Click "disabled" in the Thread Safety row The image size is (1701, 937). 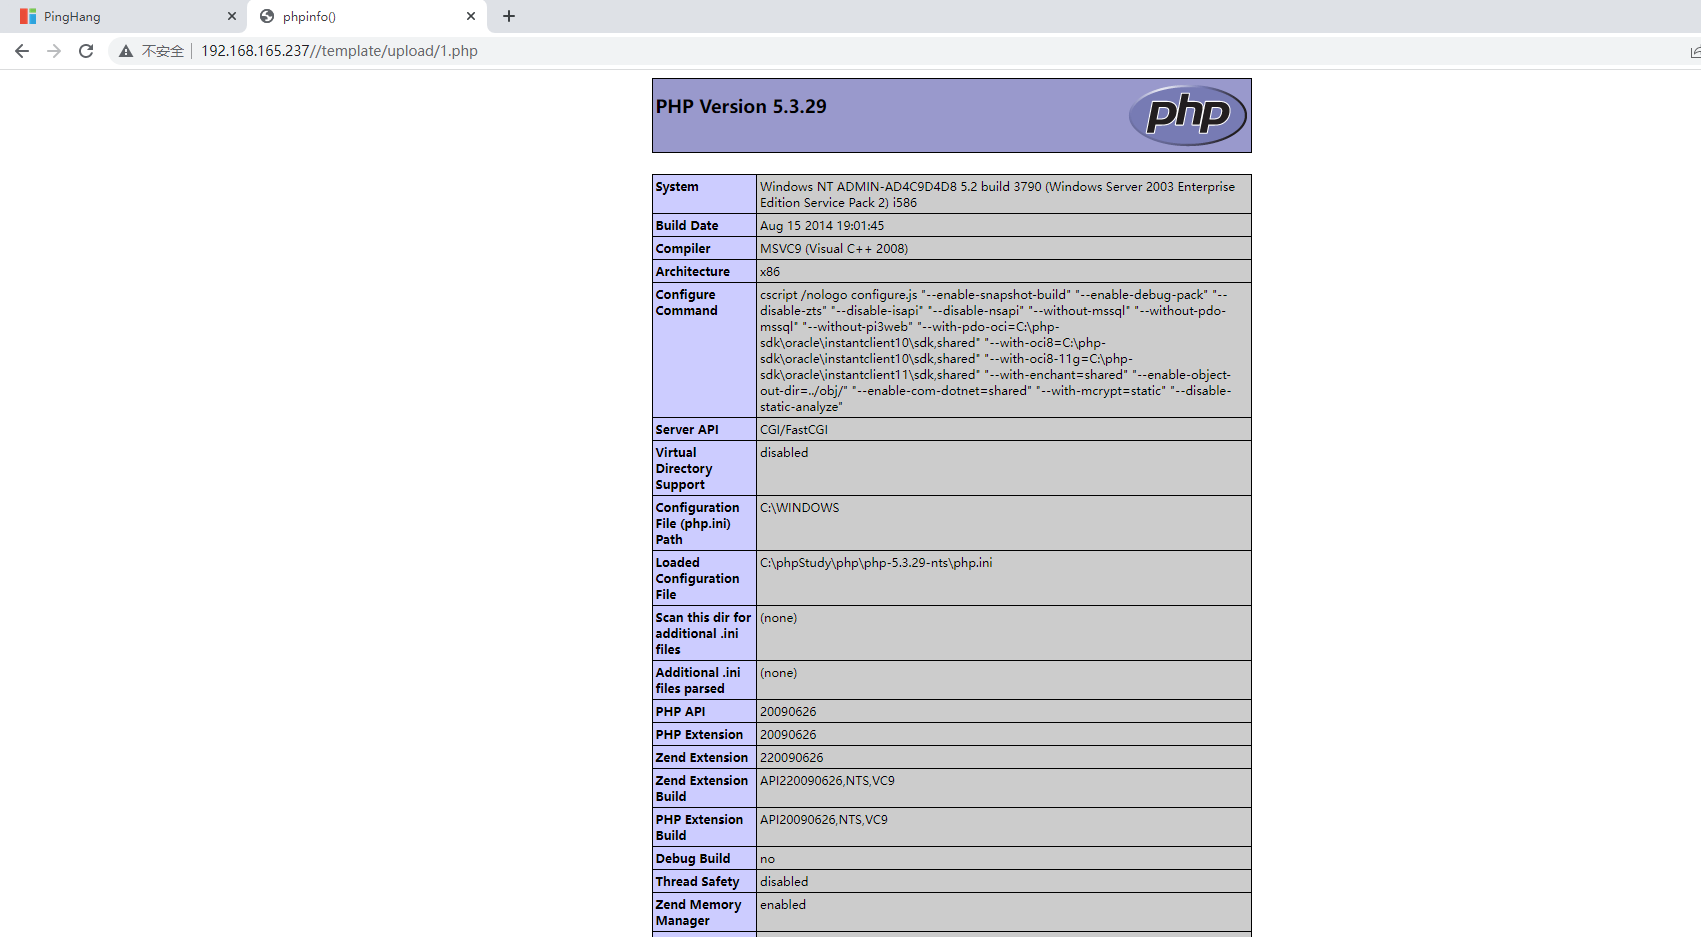pyautogui.click(x=784, y=882)
